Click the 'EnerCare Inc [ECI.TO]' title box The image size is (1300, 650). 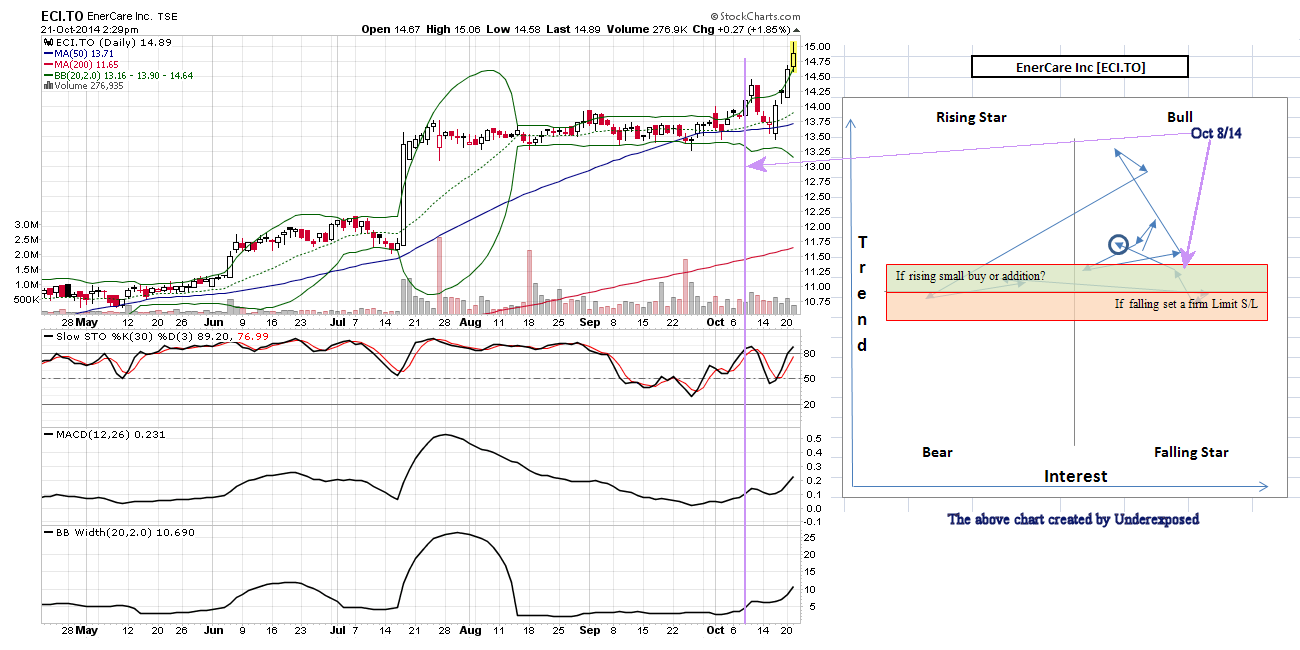[x=1080, y=67]
